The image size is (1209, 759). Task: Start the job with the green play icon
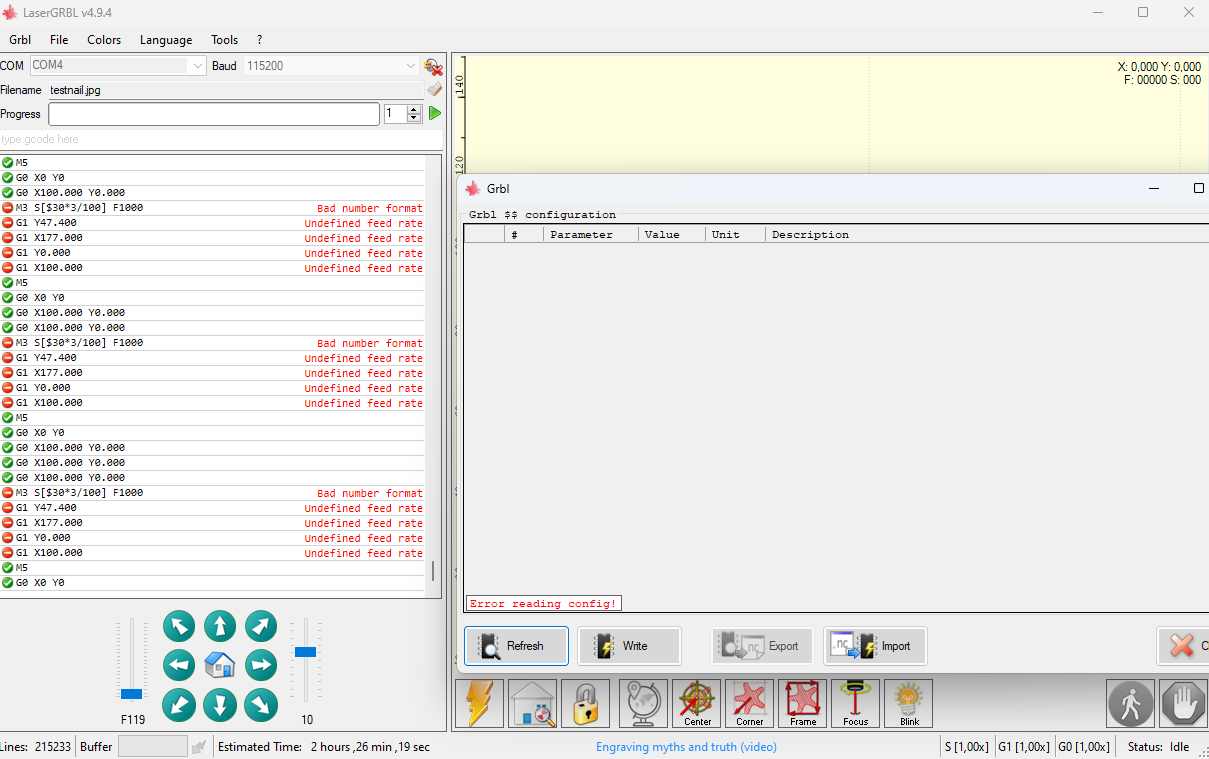tap(435, 113)
